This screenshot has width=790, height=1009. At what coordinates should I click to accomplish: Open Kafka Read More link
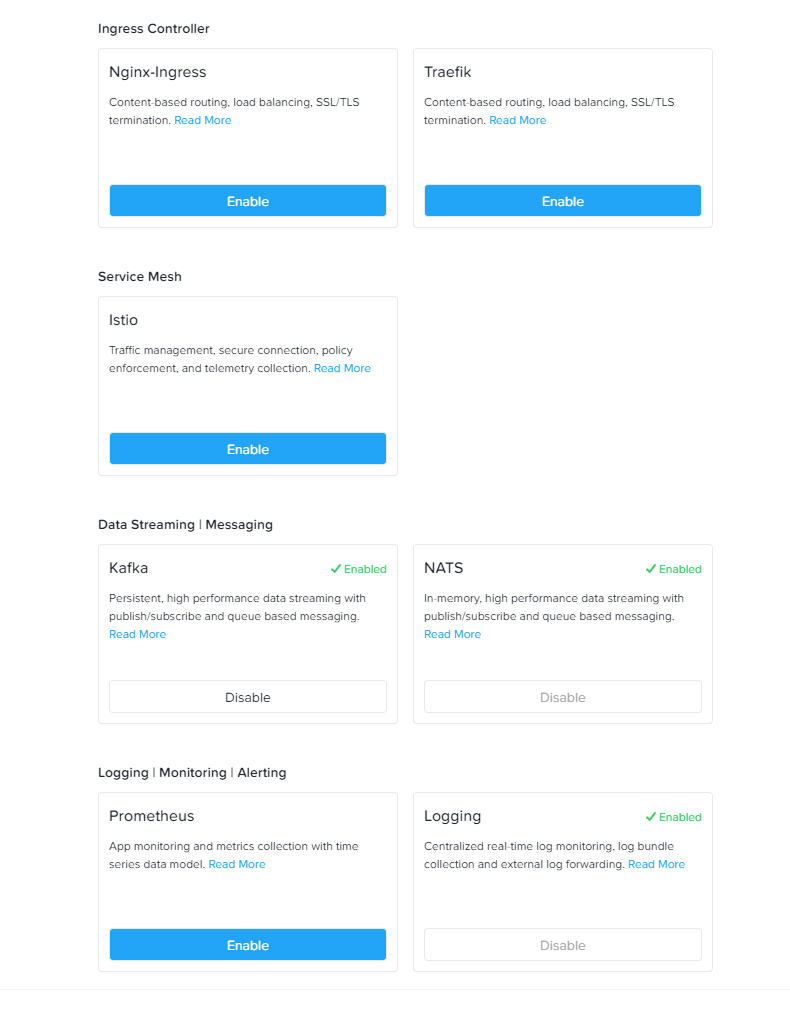138,634
